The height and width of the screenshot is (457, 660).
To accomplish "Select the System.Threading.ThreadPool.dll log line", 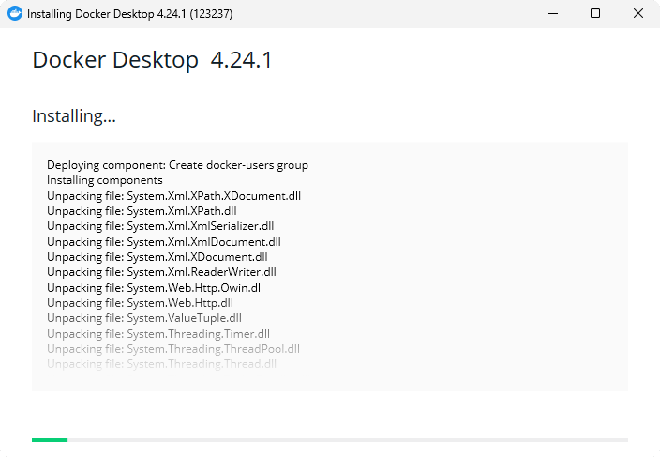I will 173,349.
